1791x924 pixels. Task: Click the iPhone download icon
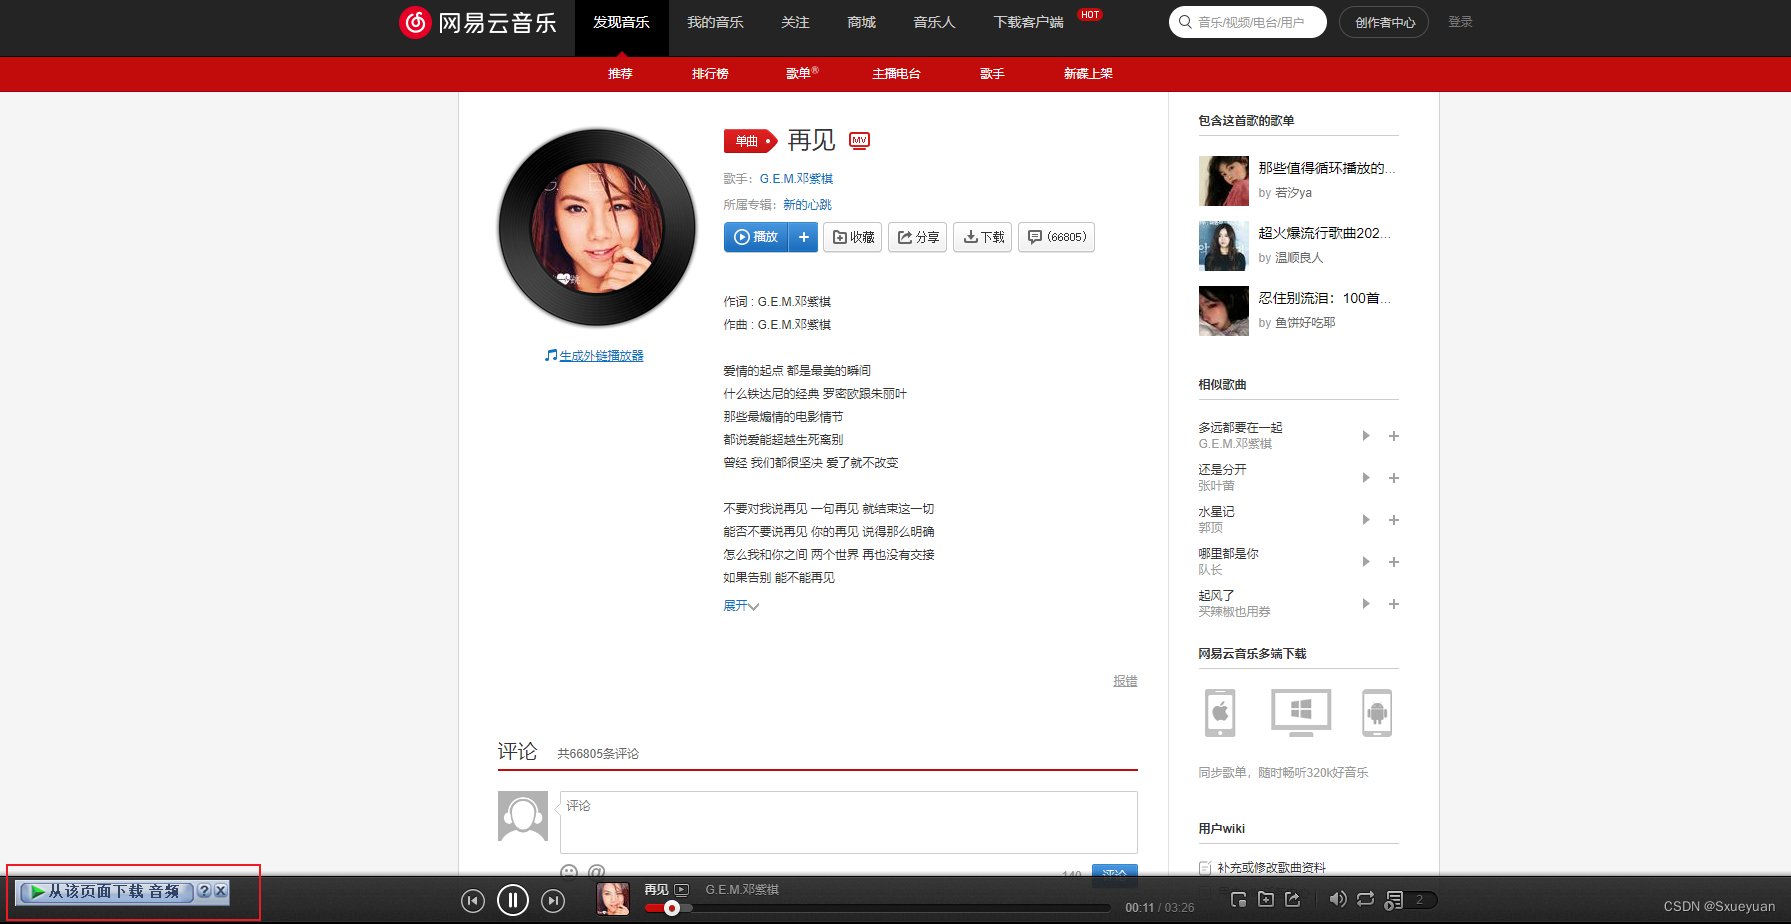[x=1220, y=713]
